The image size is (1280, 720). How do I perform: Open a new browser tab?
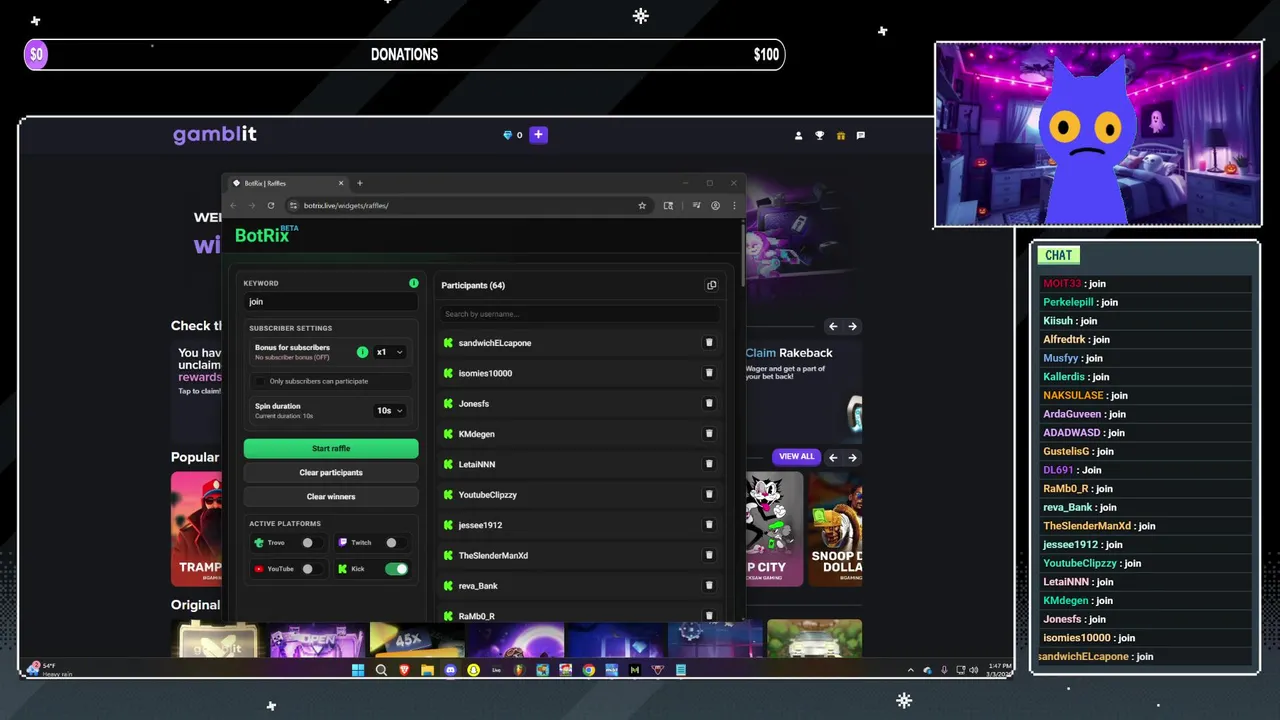[x=360, y=183]
